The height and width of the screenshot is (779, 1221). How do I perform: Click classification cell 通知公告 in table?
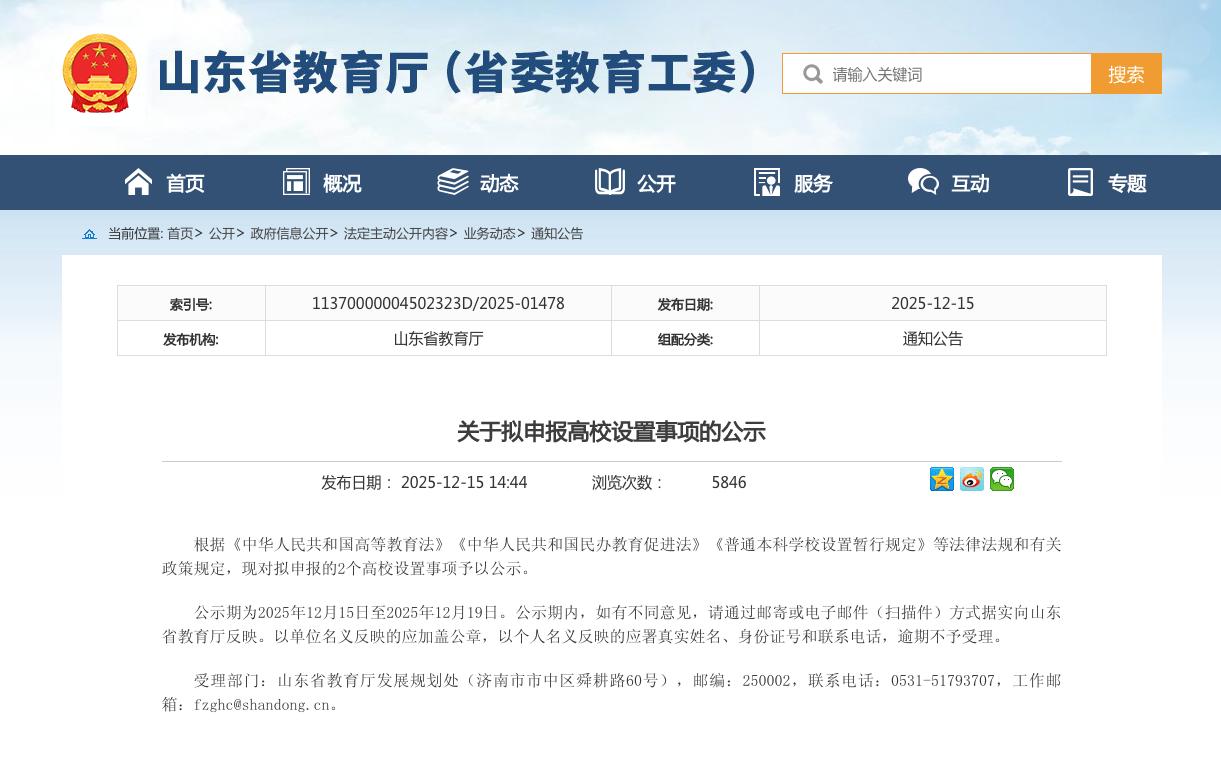[x=932, y=339]
